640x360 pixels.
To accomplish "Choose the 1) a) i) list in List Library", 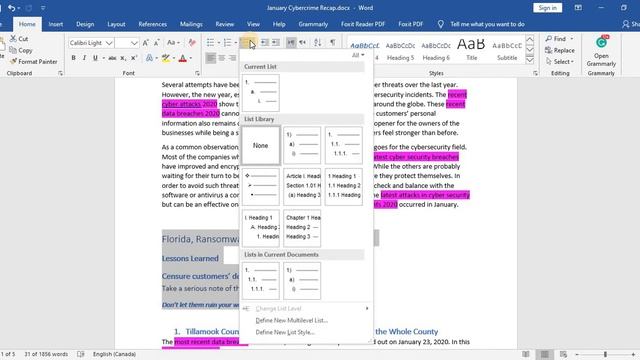I will 302,145.
